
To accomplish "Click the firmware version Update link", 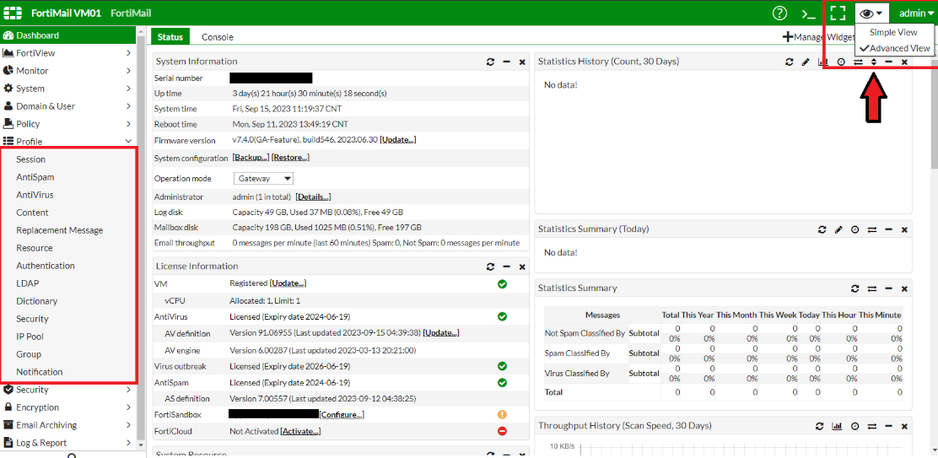I will (x=398, y=140).
